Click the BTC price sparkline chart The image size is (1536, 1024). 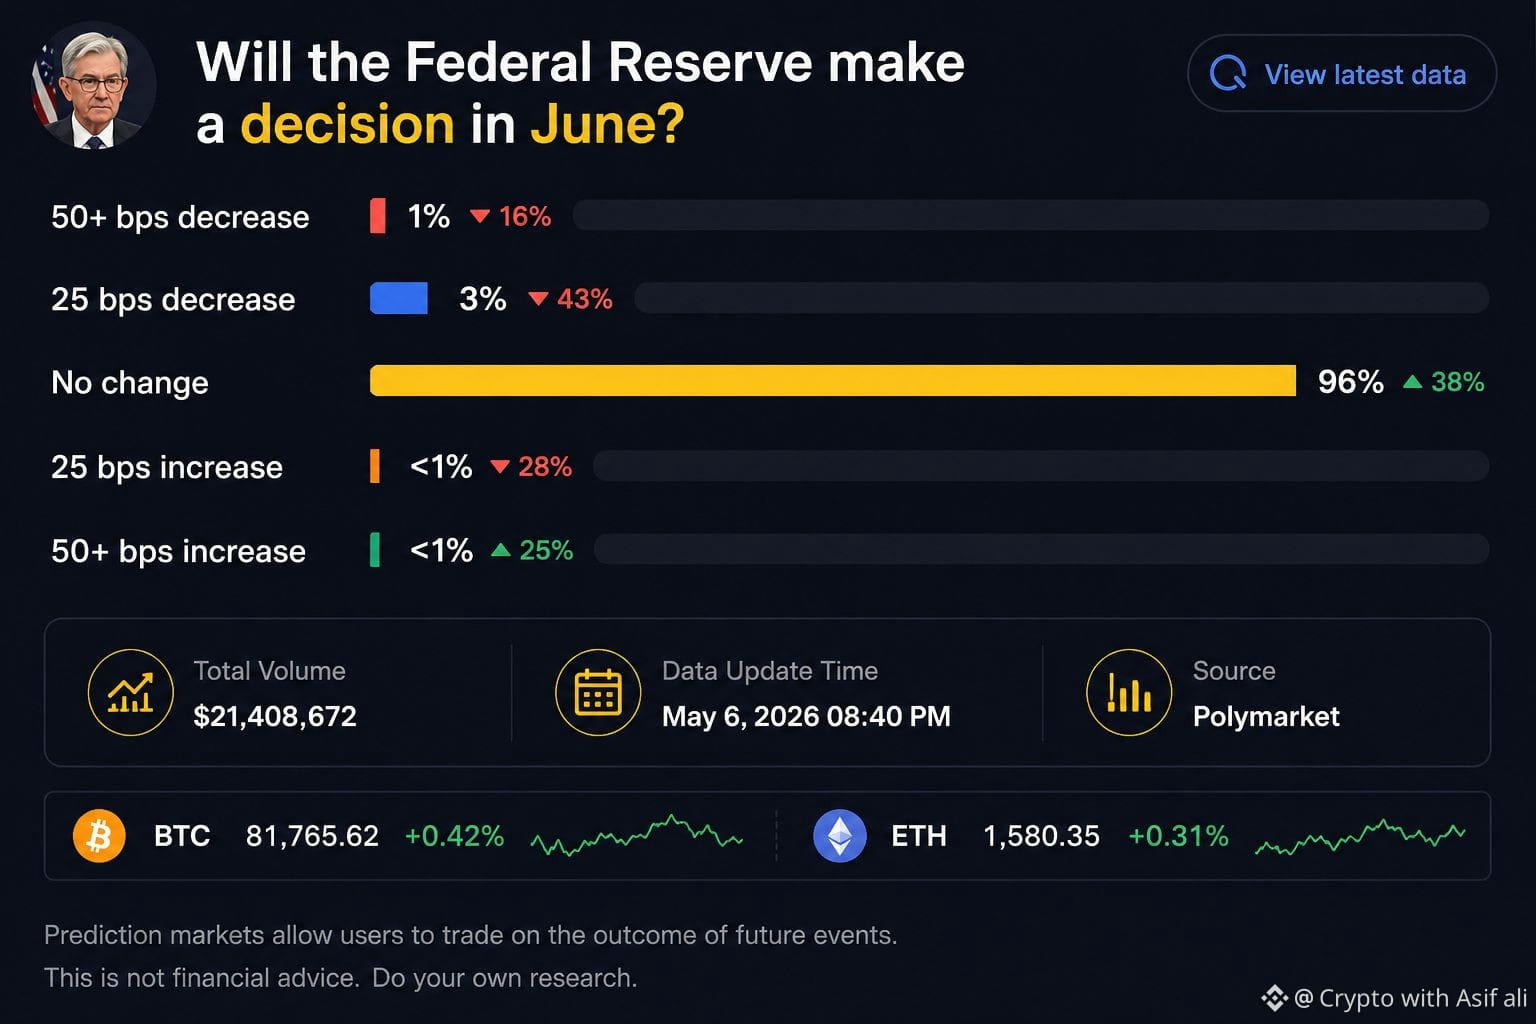click(x=637, y=836)
